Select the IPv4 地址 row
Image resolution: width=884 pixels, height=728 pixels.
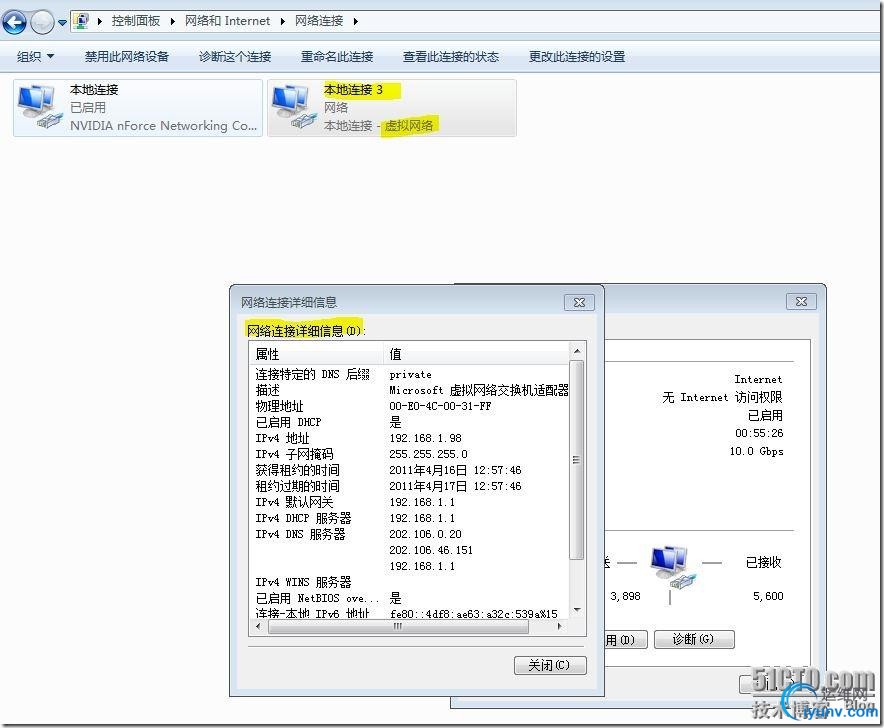(409, 438)
